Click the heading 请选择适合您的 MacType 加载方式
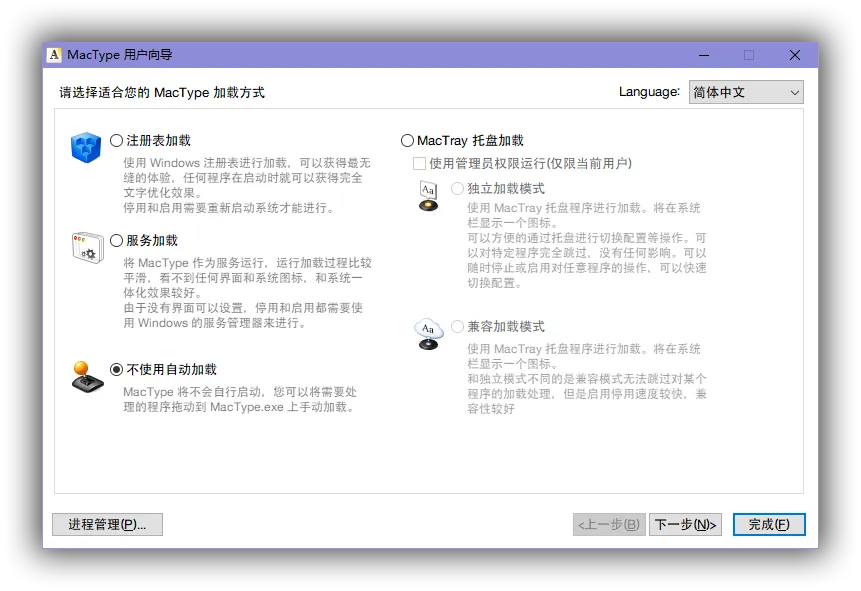The width and height of the screenshot is (861, 591). [162, 92]
